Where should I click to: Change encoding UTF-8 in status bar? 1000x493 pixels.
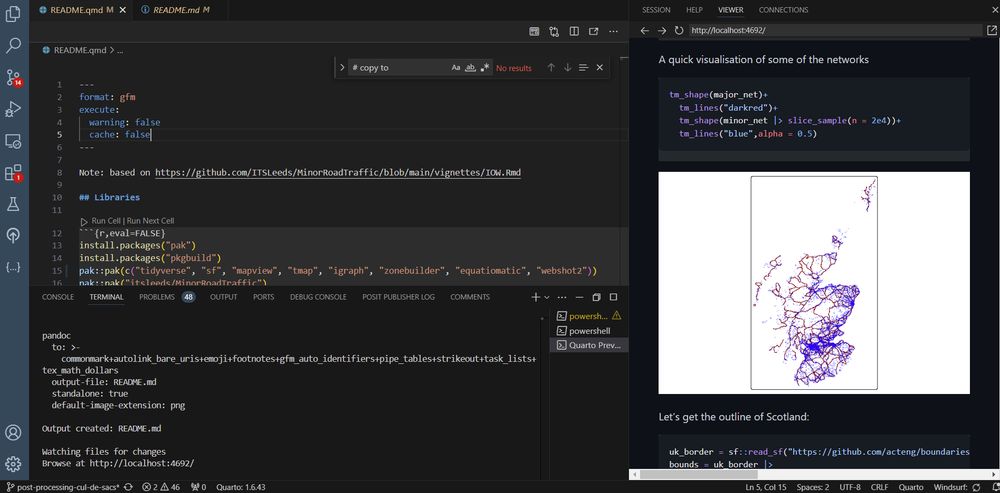850,487
